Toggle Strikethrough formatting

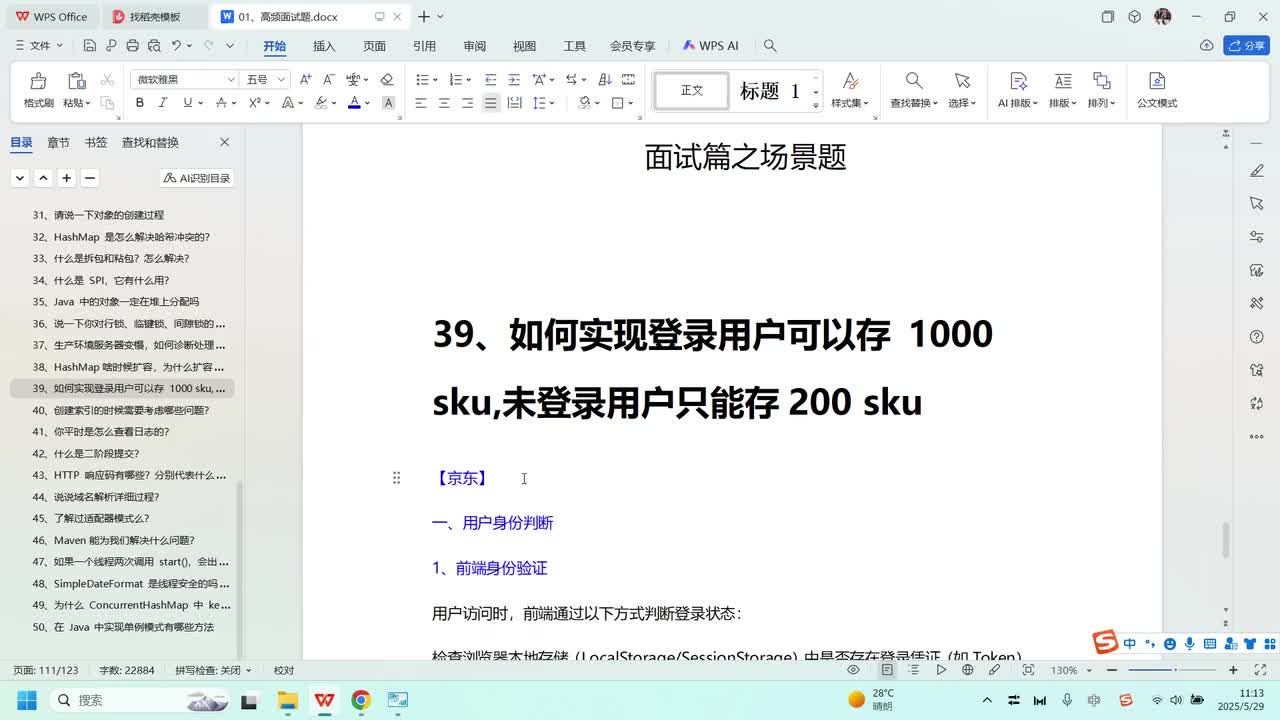click(x=219, y=103)
